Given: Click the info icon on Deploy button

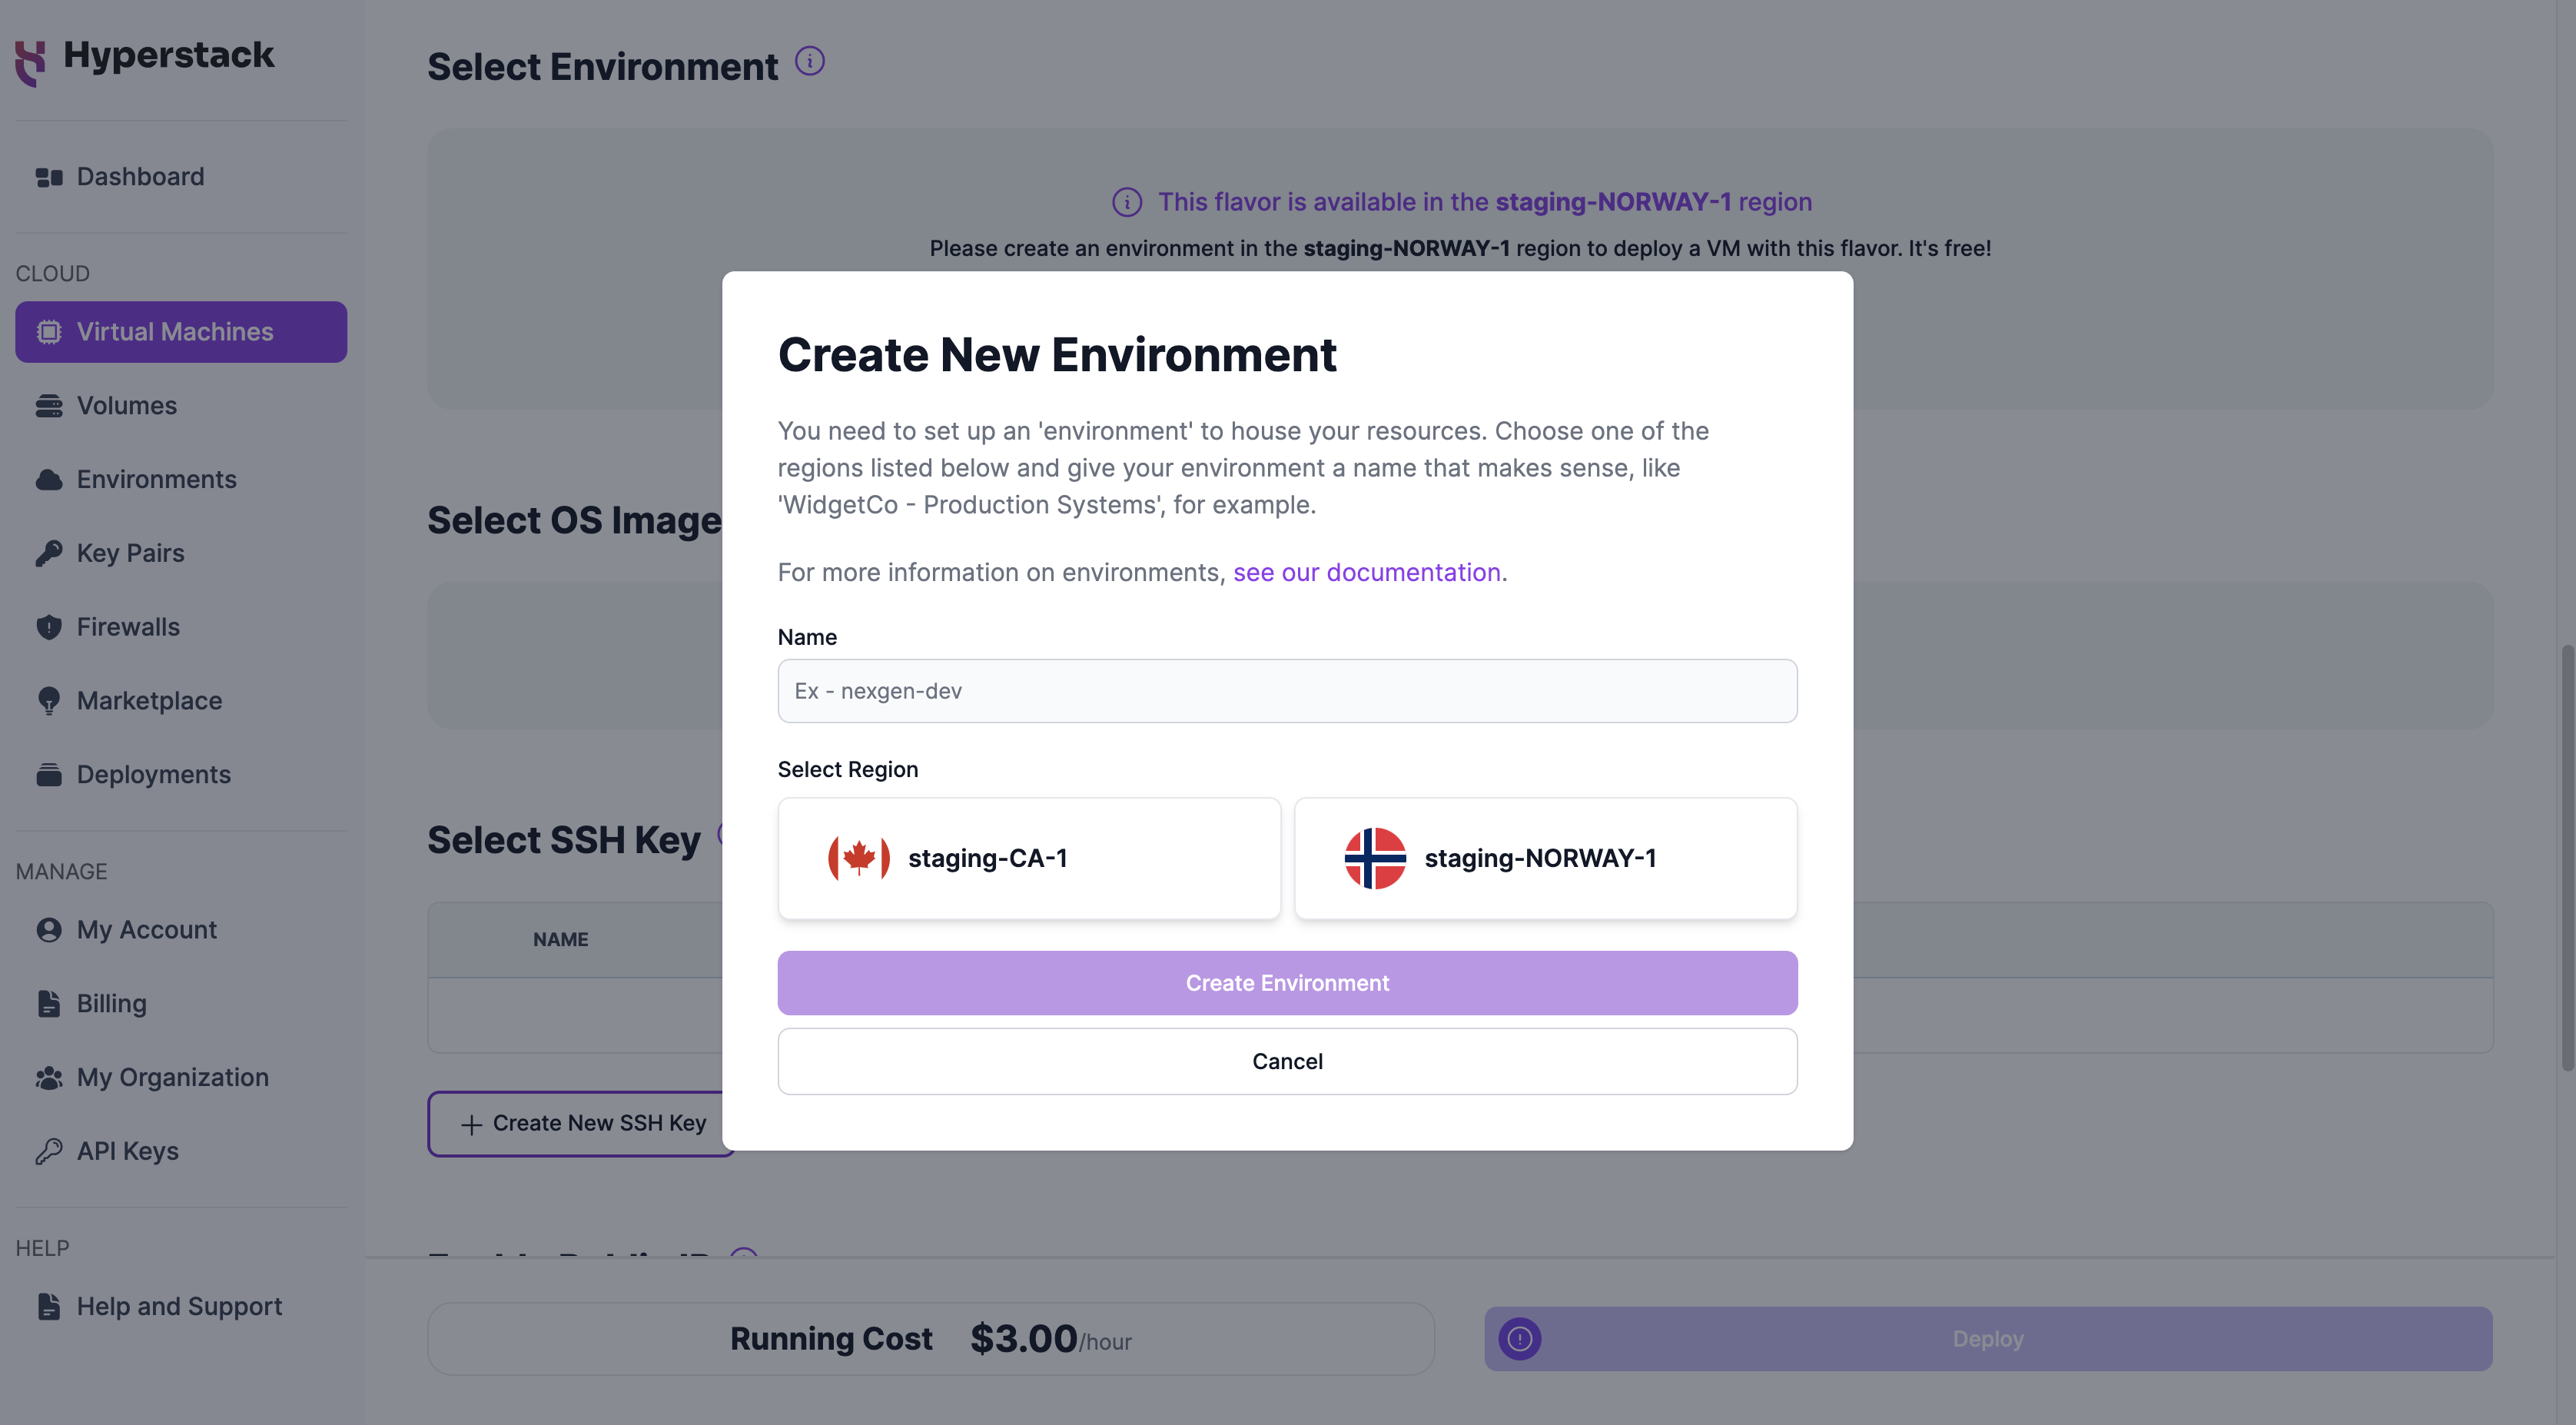Looking at the screenshot, I should (x=1519, y=1339).
